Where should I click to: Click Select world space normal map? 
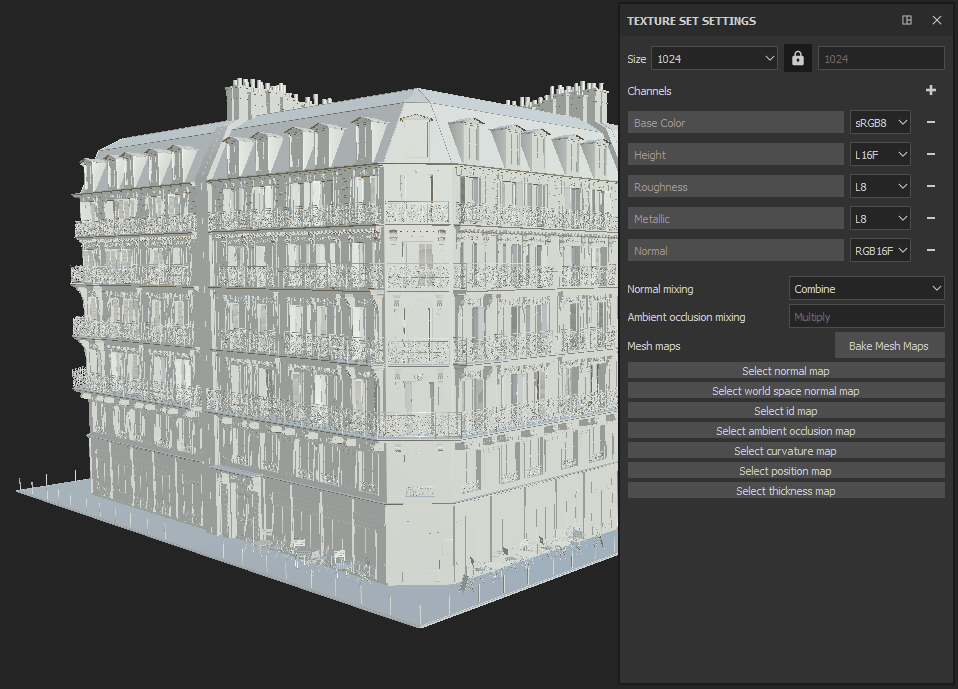[786, 391]
